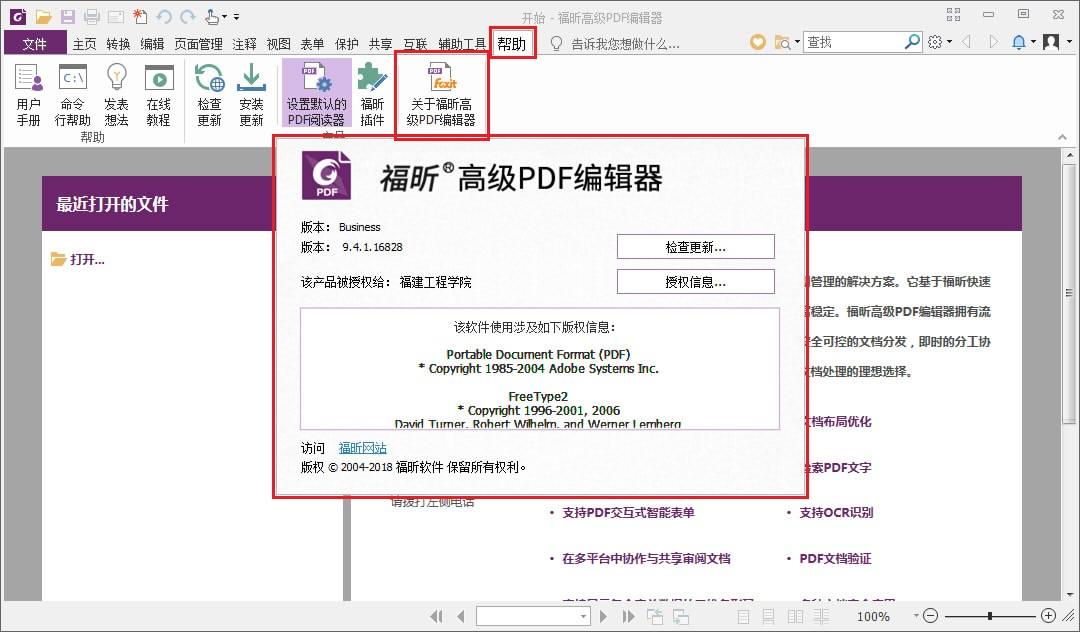The height and width of the screenshot is (632, 1080).
Task: Click the Undo arrow in quick toolbar
Action: coord(164,16)
